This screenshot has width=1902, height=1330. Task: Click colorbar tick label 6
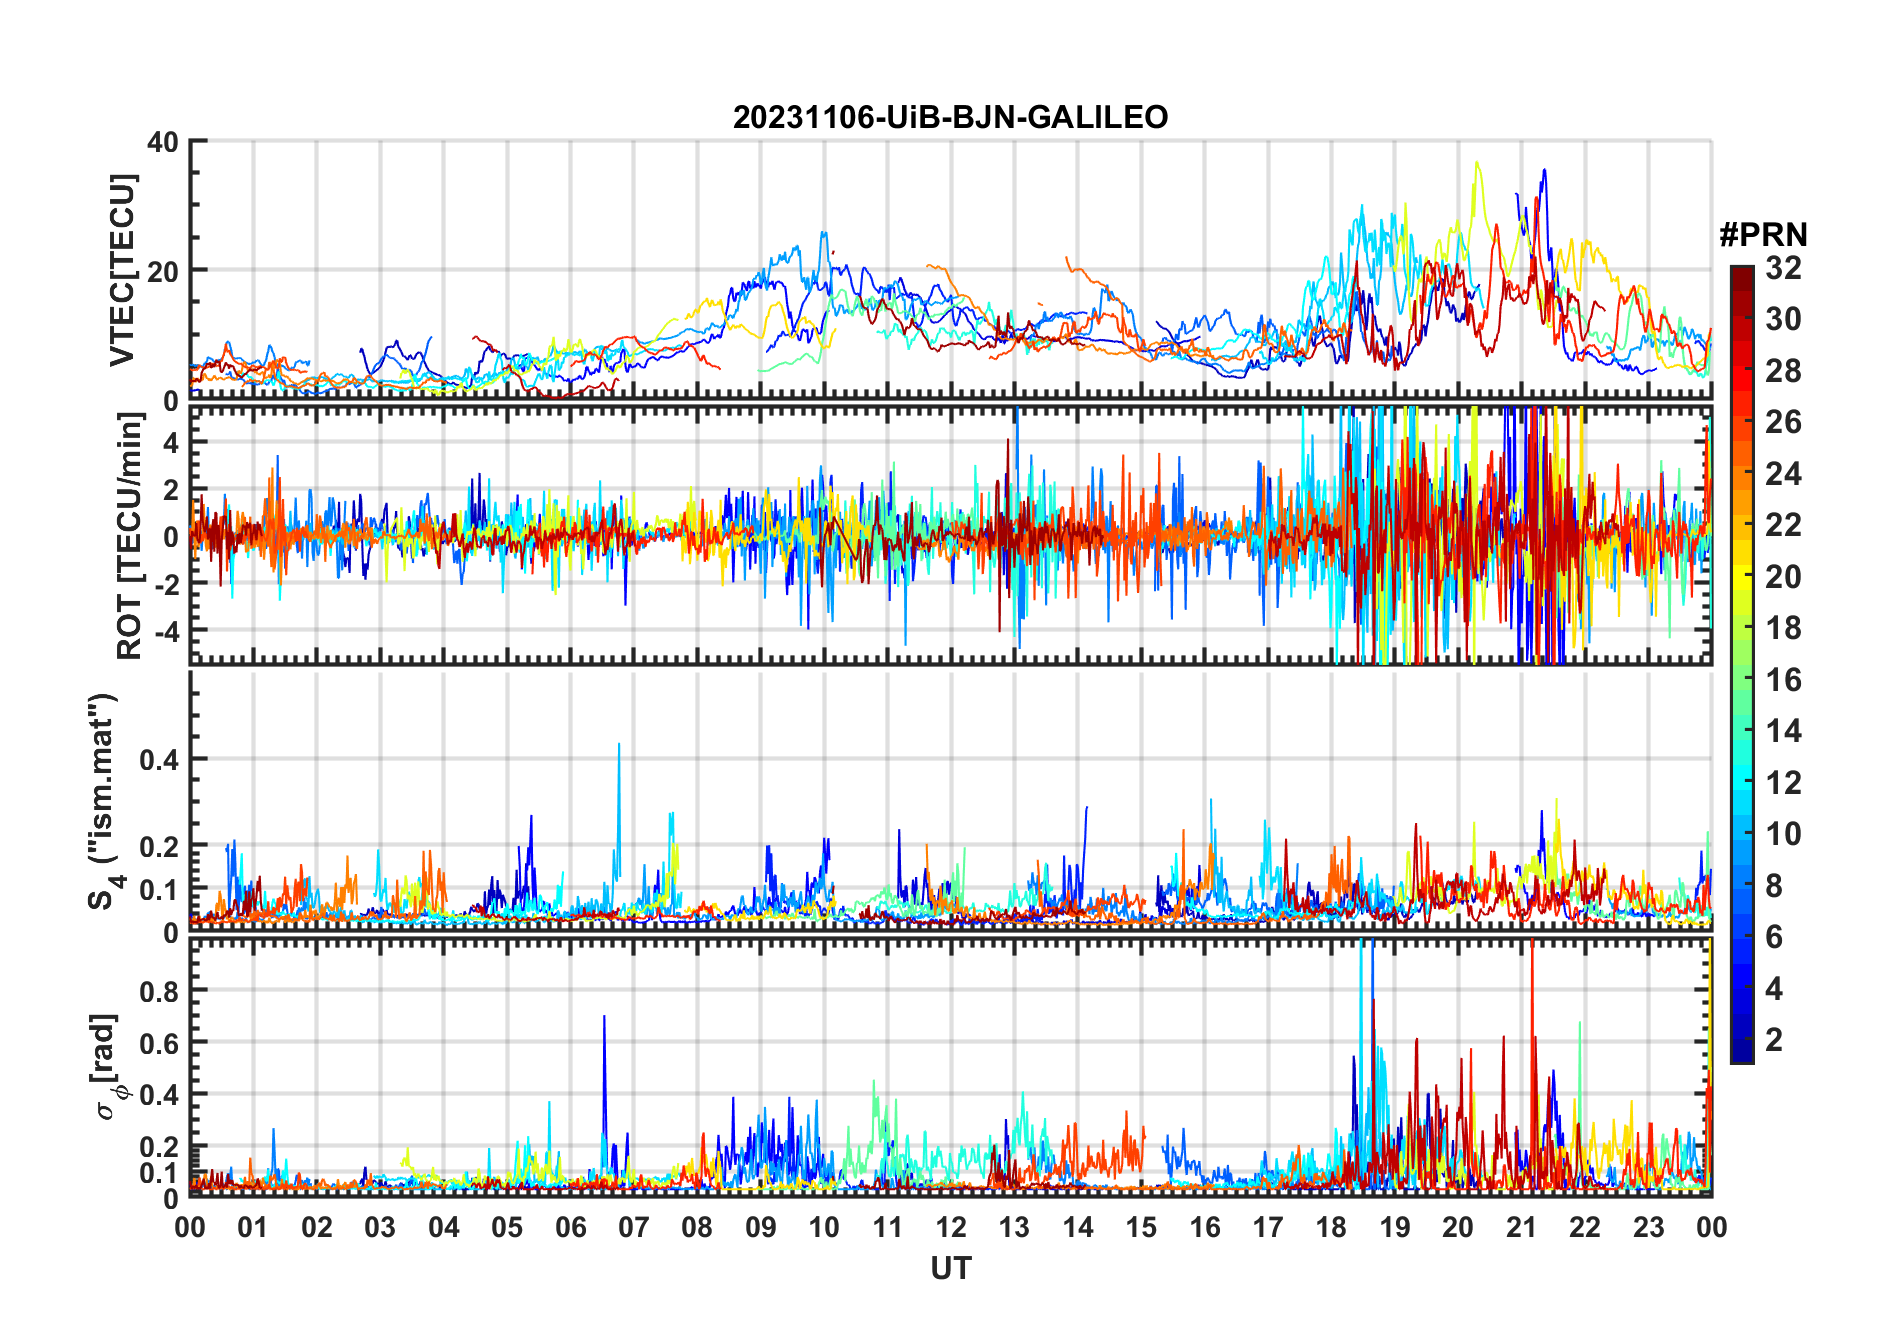tap(1774, 937)
